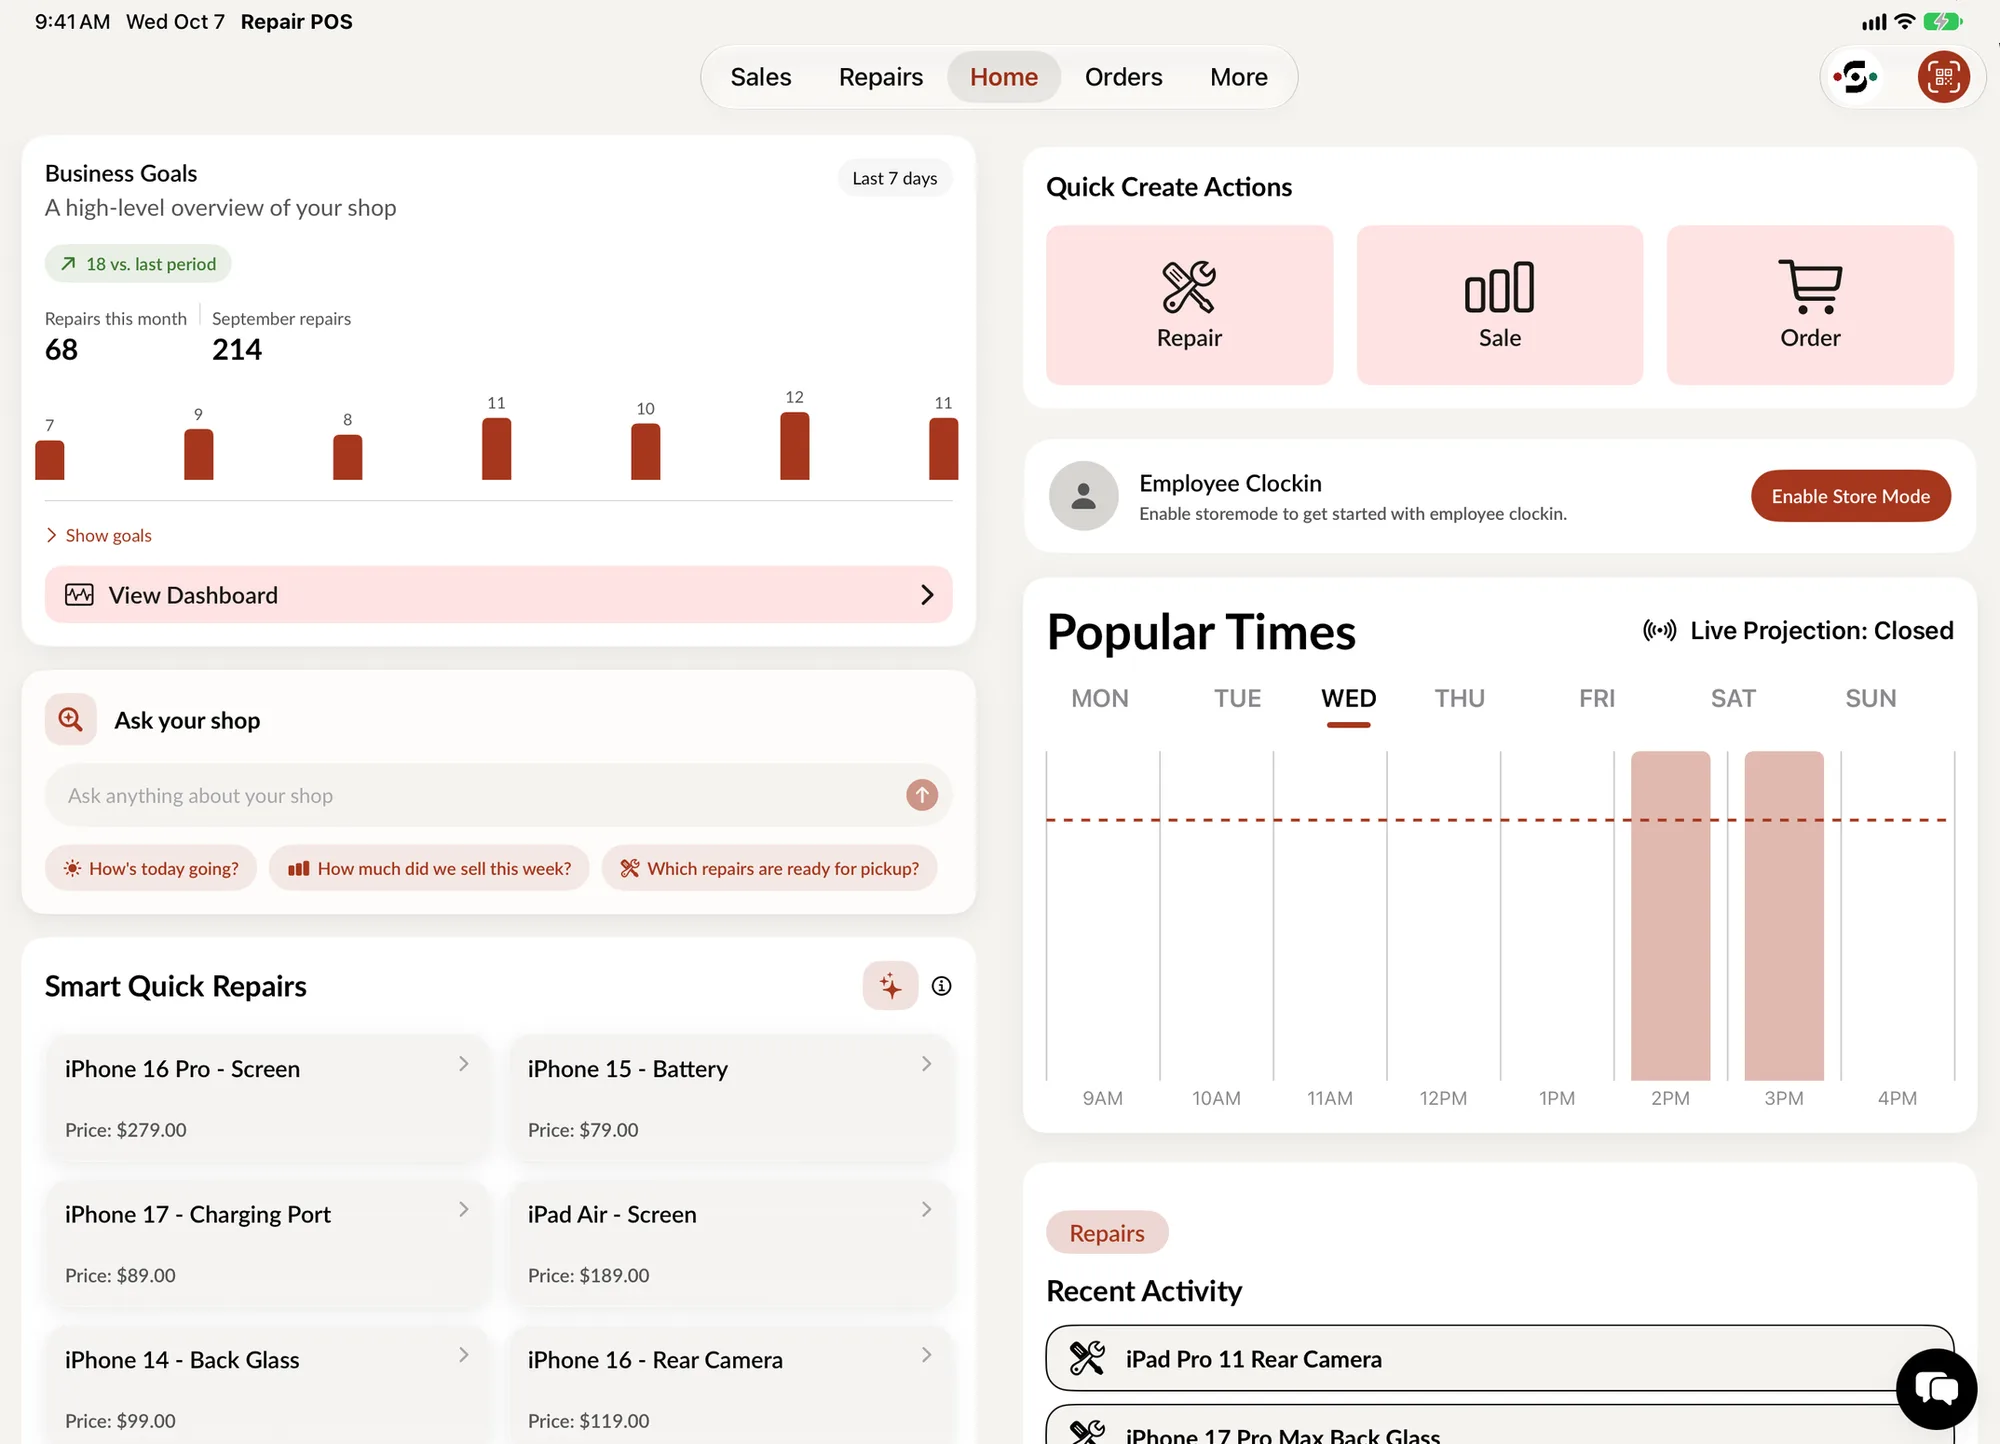This screenshot has width=2000, height=1444.
Task: Open View Dashboard
Action: point(498,595)
